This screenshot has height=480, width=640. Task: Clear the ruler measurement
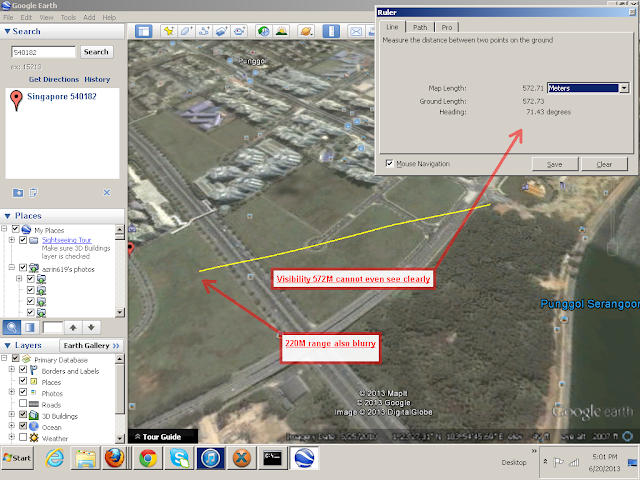coord(604,164)
